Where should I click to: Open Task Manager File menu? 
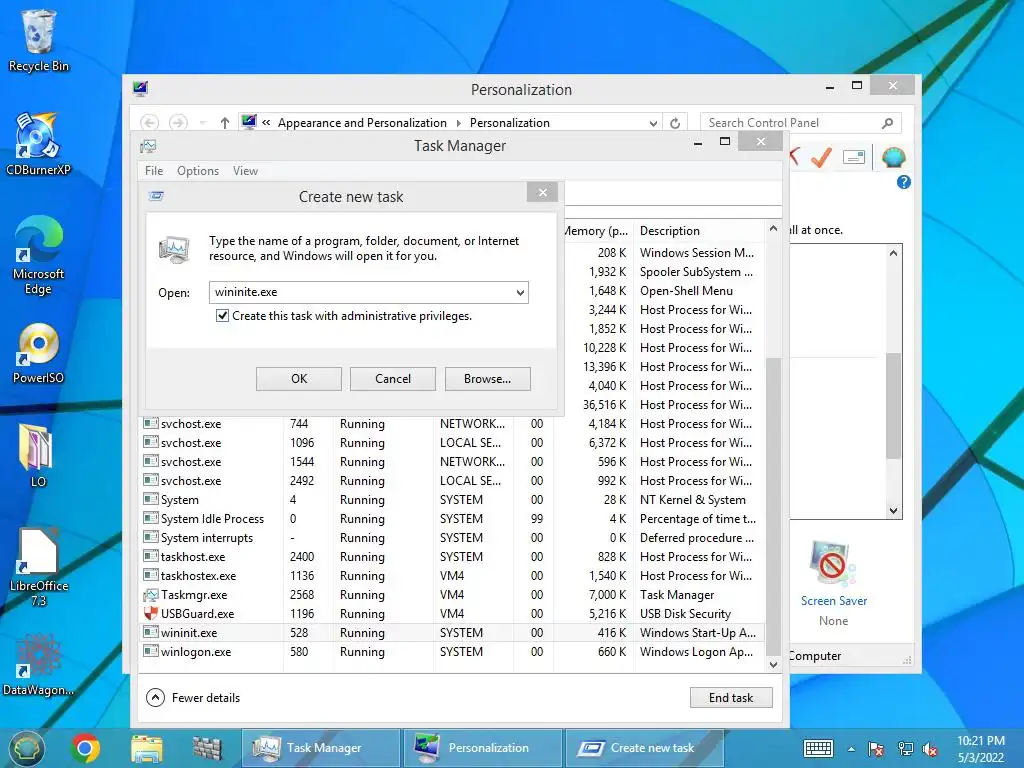pos(154,171)
